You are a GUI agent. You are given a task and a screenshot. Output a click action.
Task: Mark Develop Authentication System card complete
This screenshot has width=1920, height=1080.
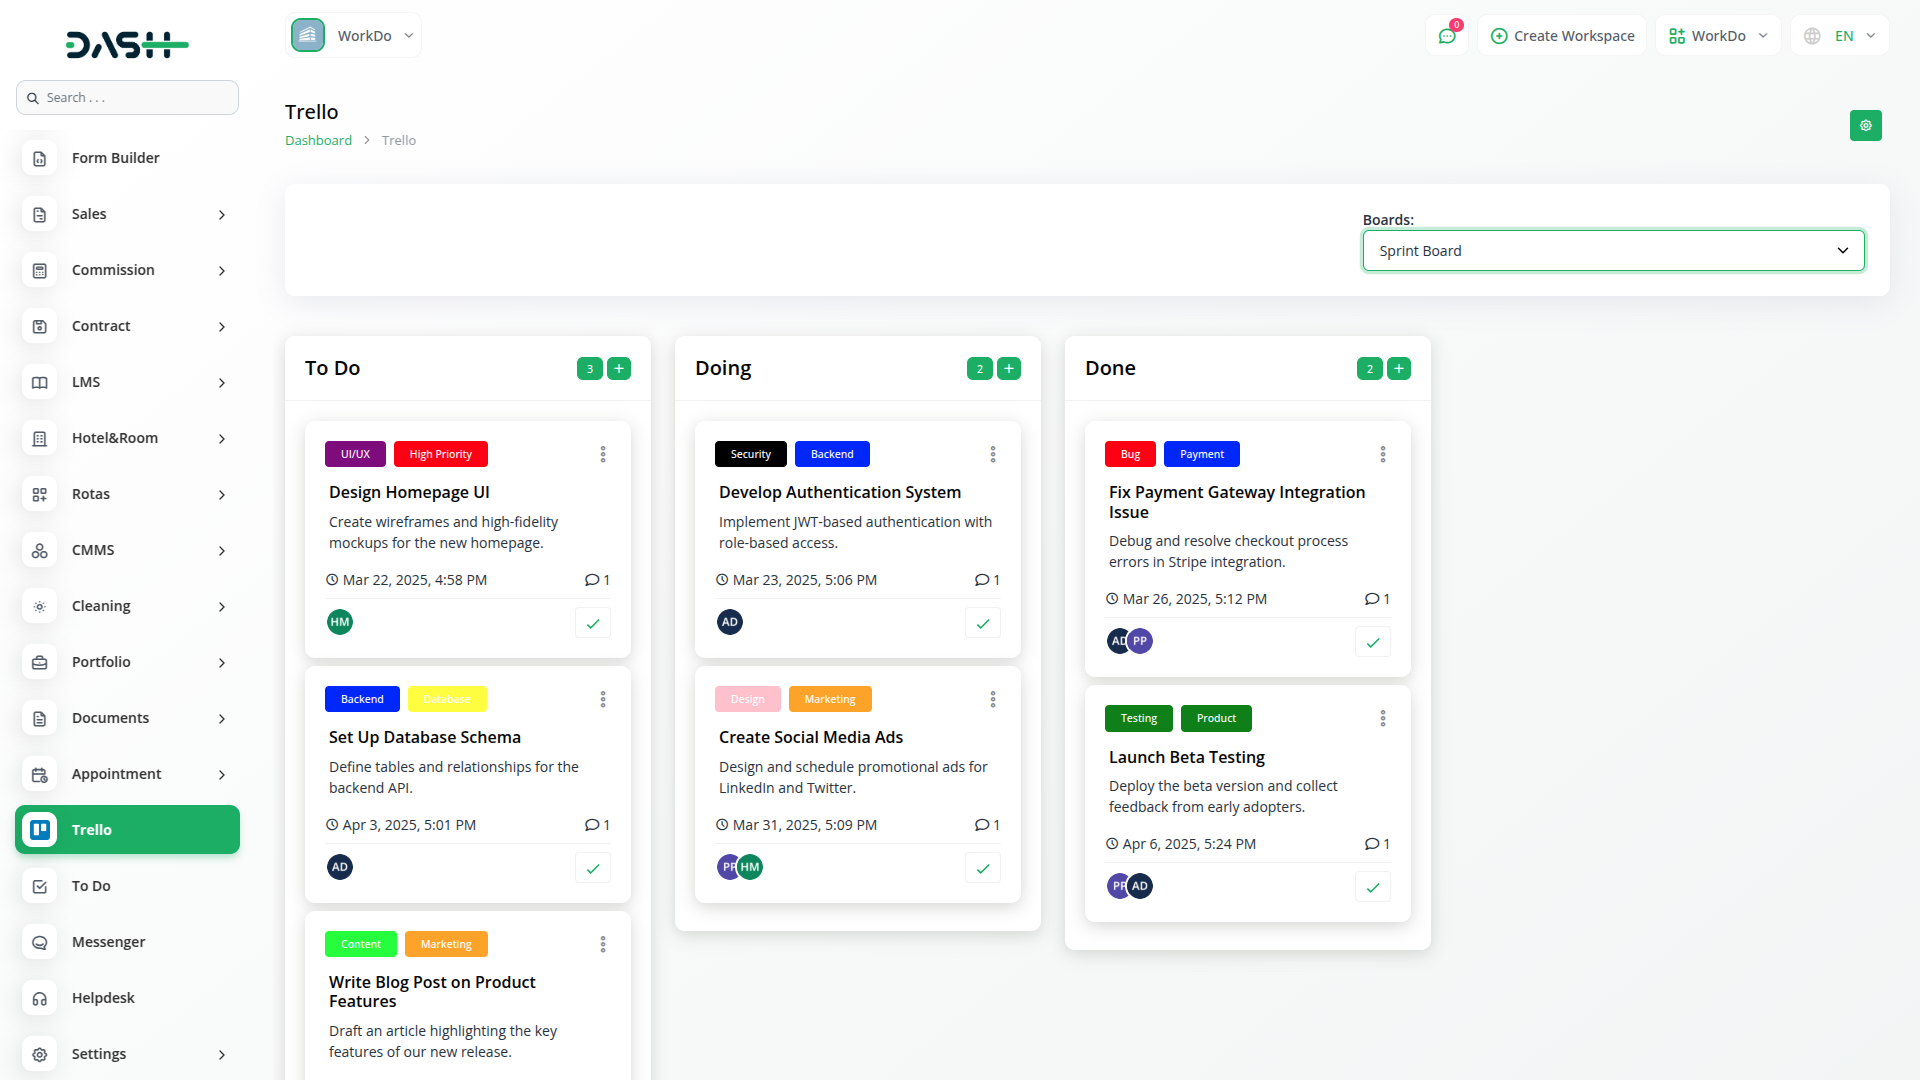point(983,623)
